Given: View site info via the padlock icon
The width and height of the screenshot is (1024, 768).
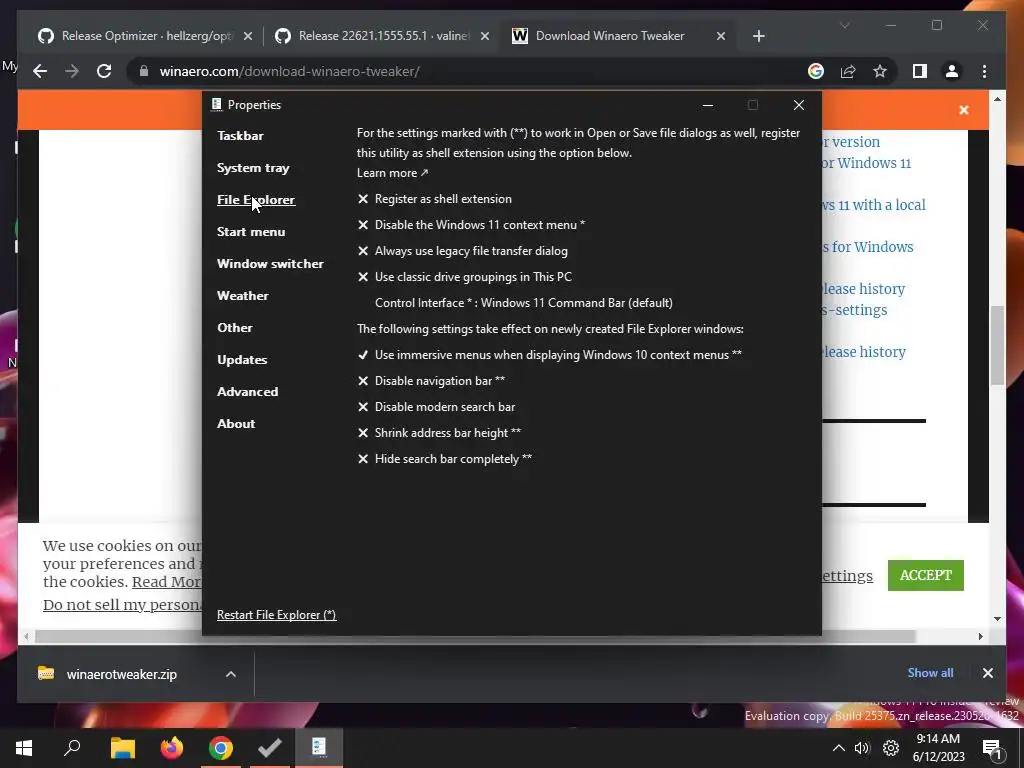Looking at the screenshot, I should click(x=144, y=71).
